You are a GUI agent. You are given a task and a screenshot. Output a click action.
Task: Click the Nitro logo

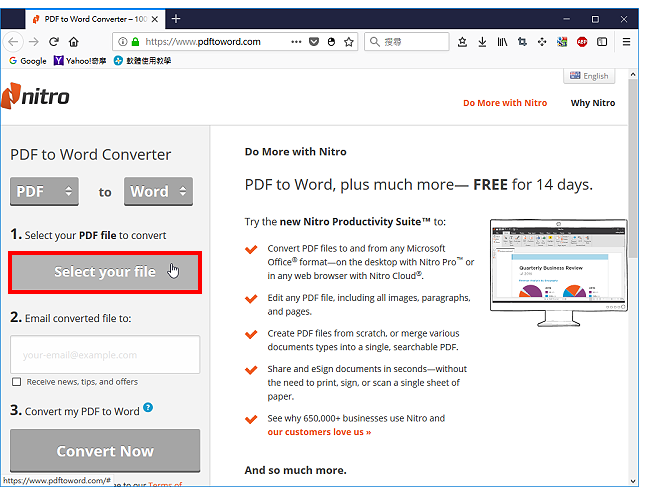[x=35, y=96]
